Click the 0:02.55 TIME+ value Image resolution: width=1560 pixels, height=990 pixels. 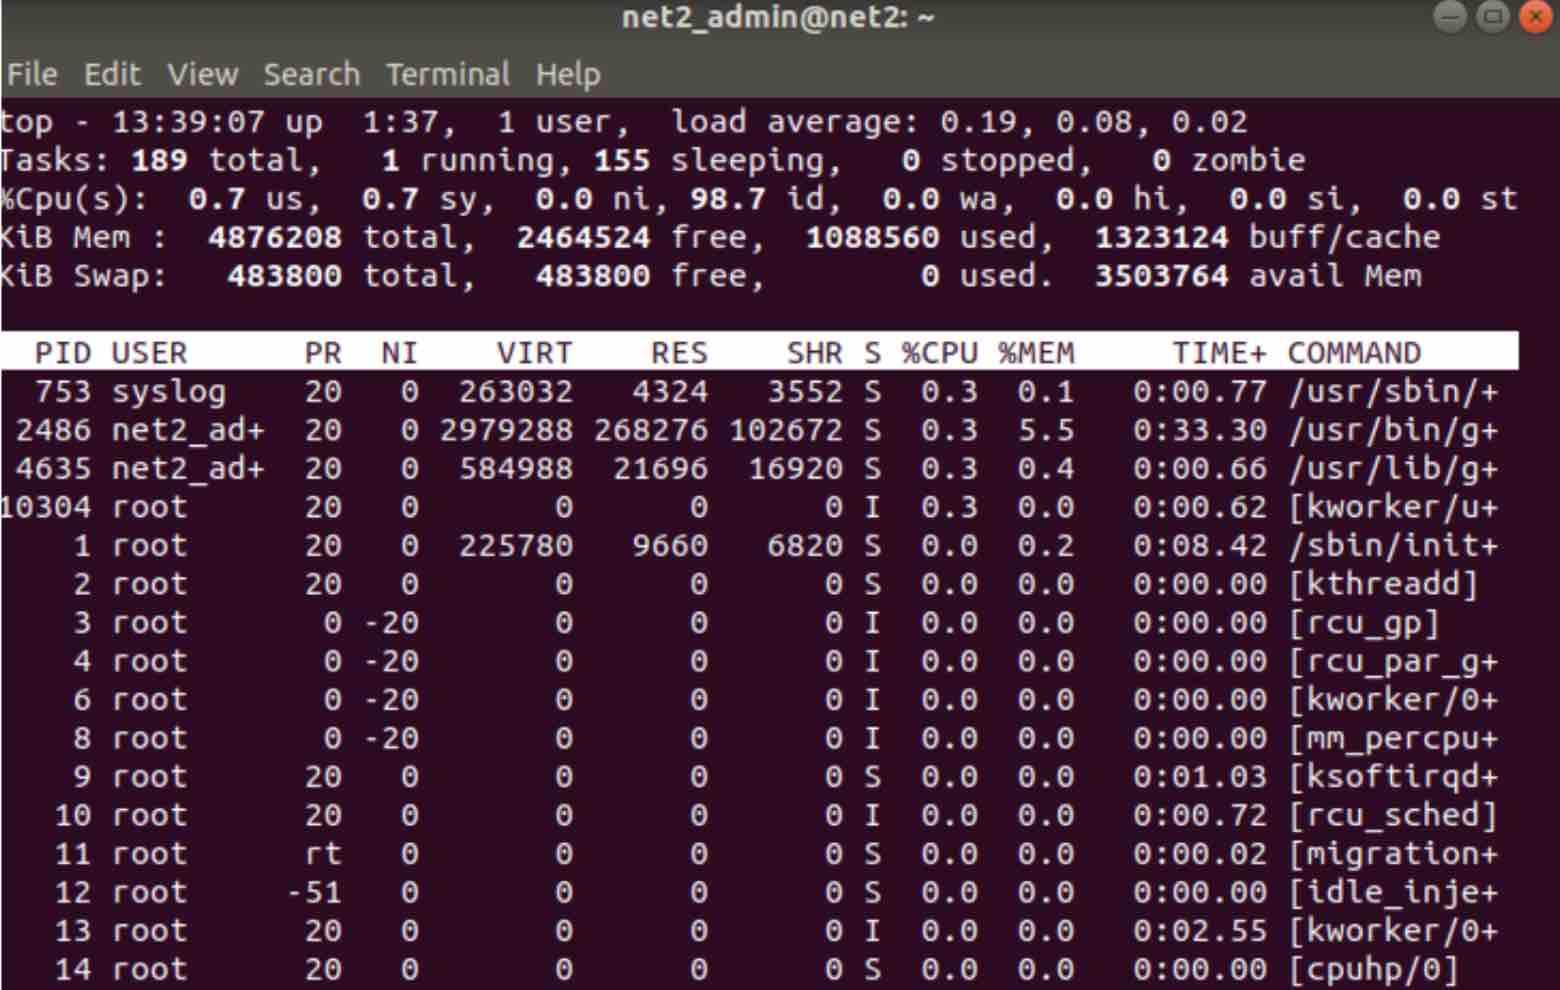point(1200,932)
